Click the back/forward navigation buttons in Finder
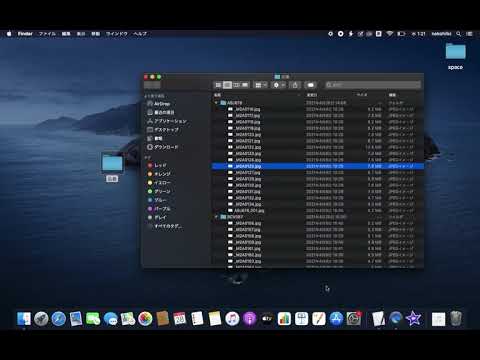This screenshot has height=360, width=480. click(152, 85)
